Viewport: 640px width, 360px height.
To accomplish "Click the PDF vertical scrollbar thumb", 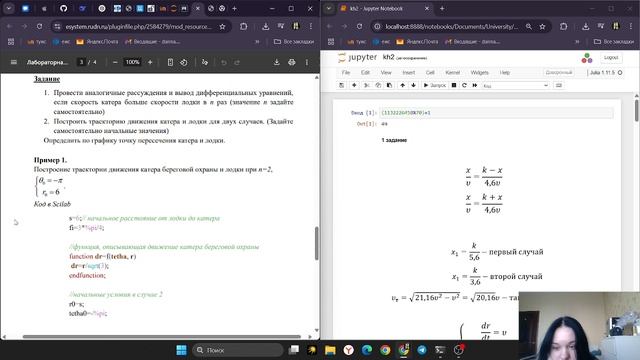I will (x=316, y=243).
